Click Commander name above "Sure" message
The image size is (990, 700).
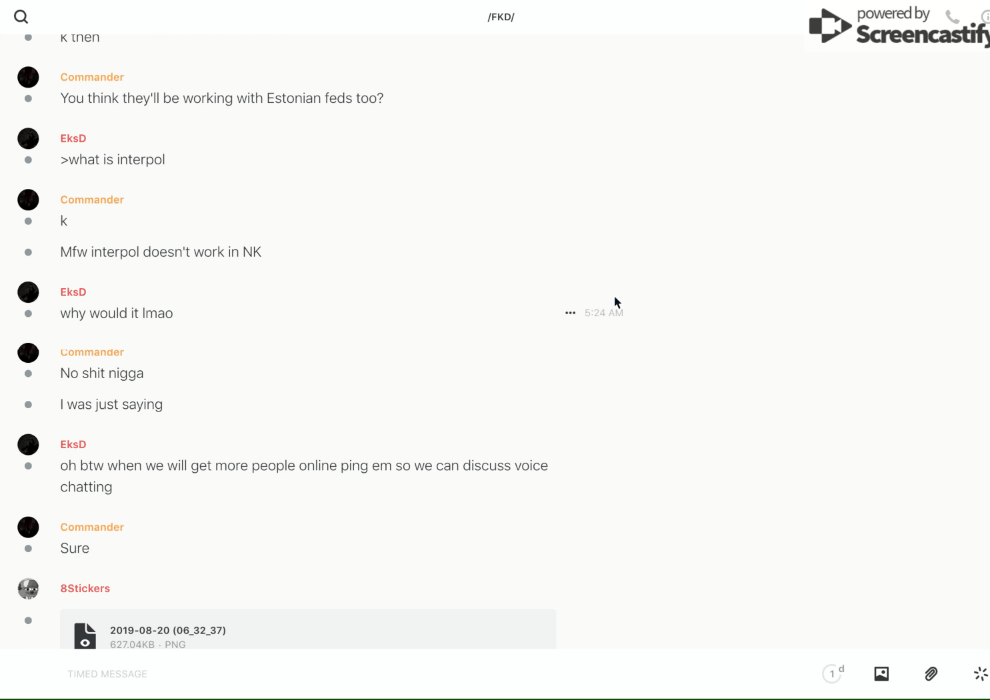92,527
